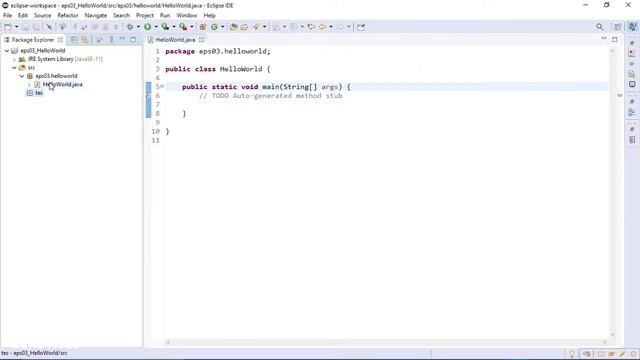Open the Window menu
This screenshot has width=640, height=360.
(x=187, y=16)
